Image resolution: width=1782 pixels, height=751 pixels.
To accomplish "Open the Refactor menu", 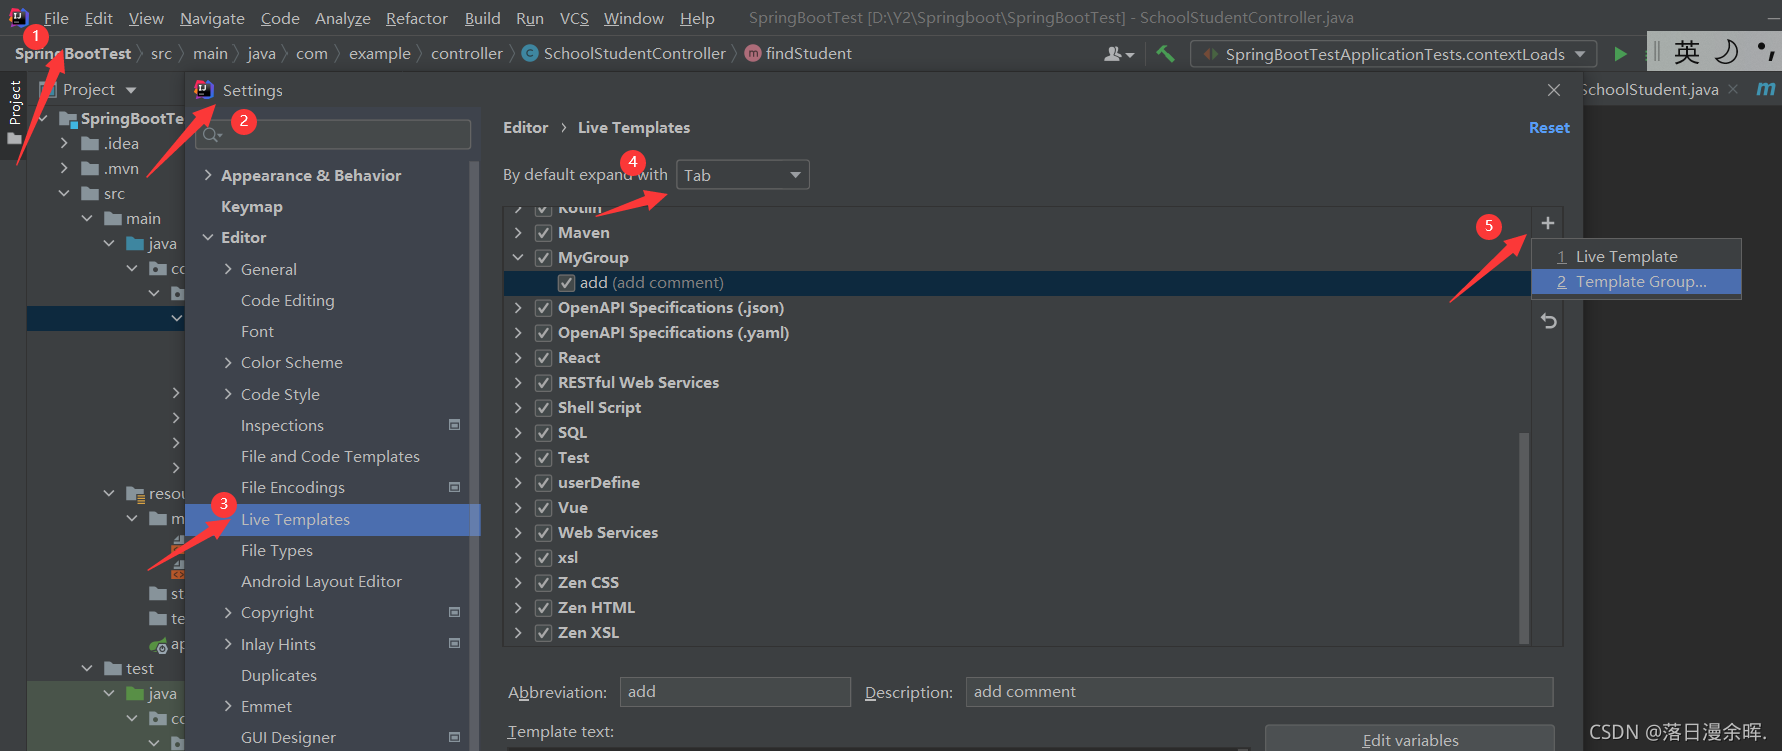I will [x=417, y=18].
